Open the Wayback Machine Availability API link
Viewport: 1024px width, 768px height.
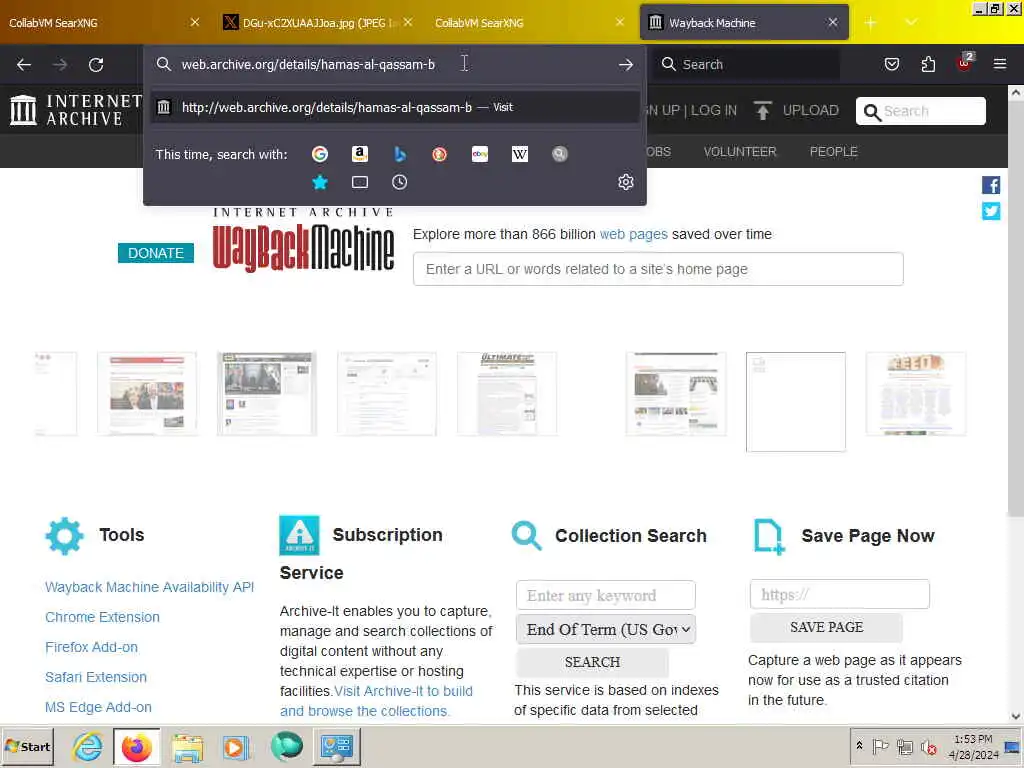click(x=150, y=587)
